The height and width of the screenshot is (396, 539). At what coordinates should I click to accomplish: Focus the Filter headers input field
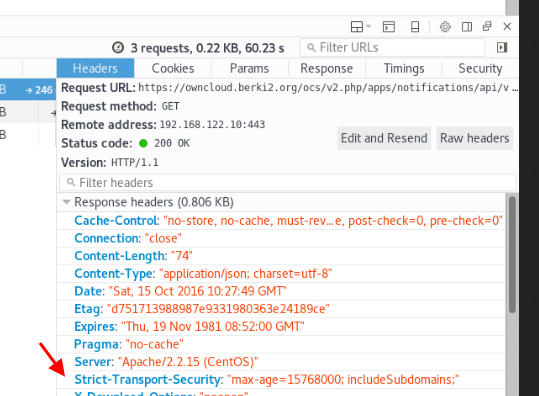[288, 183]
